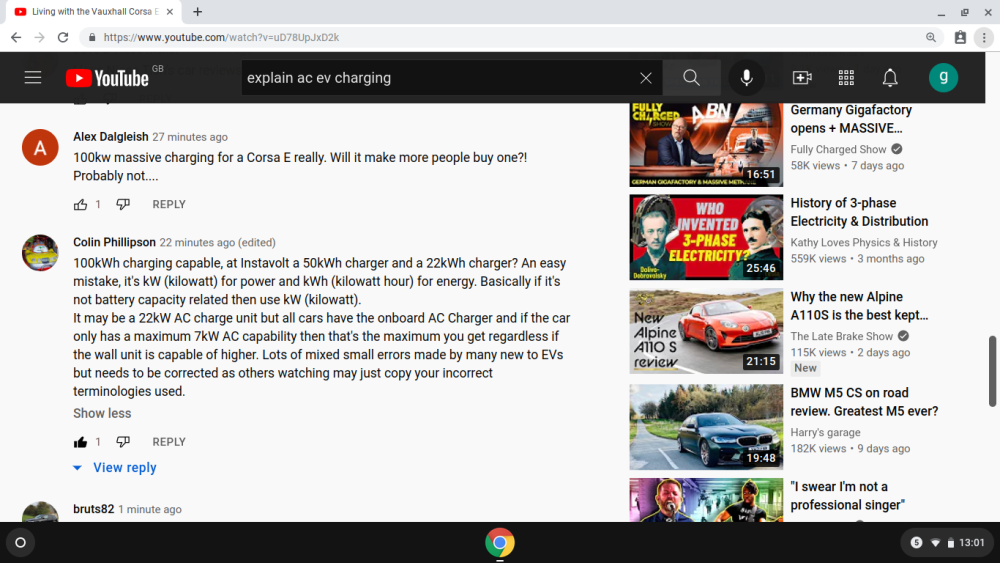This screenshot has height=563, width=1000.
Task: Open notification count badge in system tray
Action: 916,543
